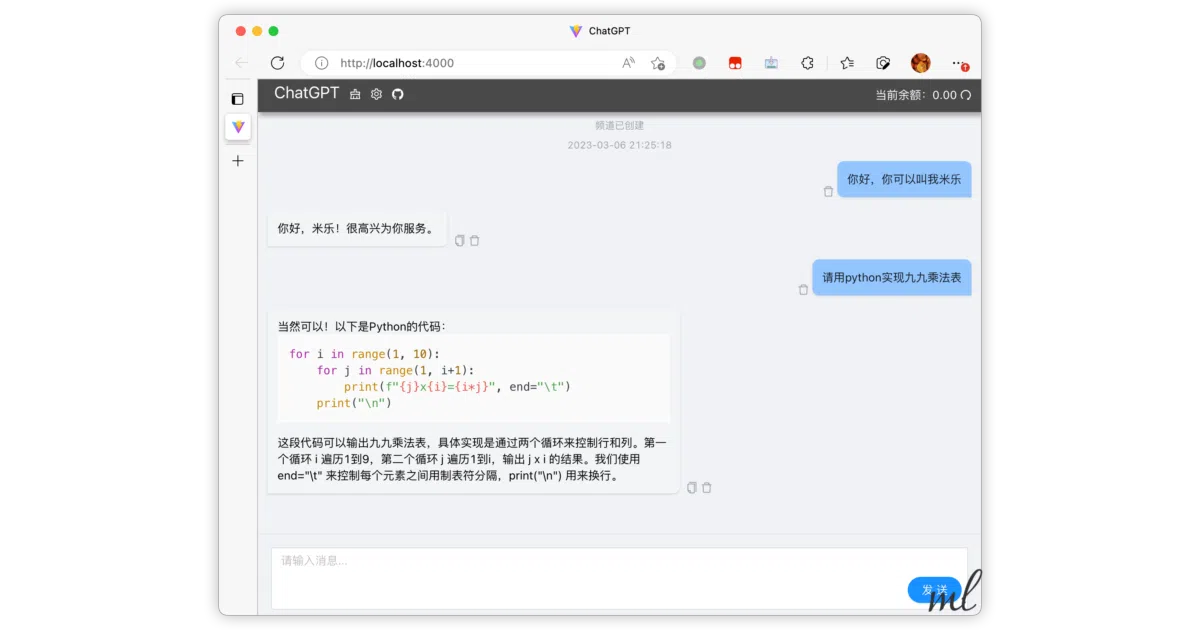Open the Collections-style toolbar icon beside favorites
This screenshot has height=630, width=1200.
pyautogui.click(x=883, y=62)
